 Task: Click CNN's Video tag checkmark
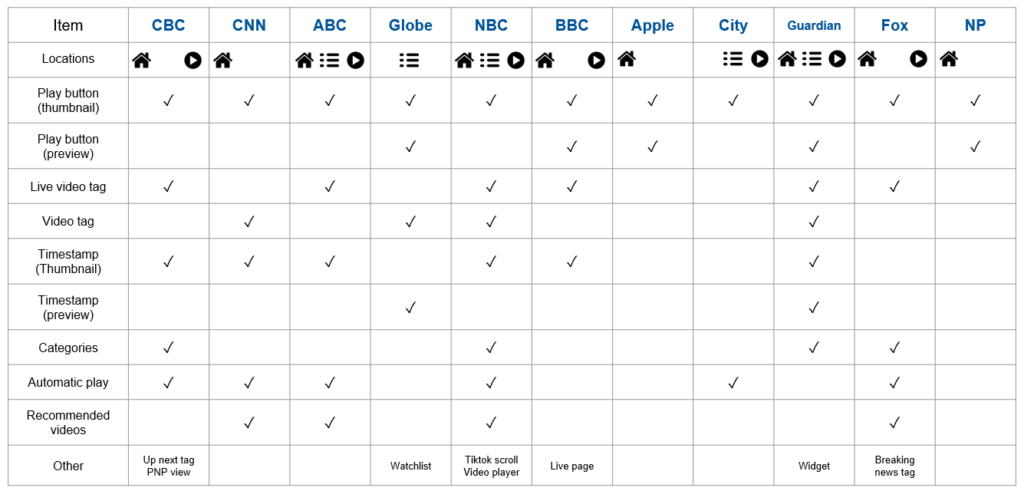[249, 221]
